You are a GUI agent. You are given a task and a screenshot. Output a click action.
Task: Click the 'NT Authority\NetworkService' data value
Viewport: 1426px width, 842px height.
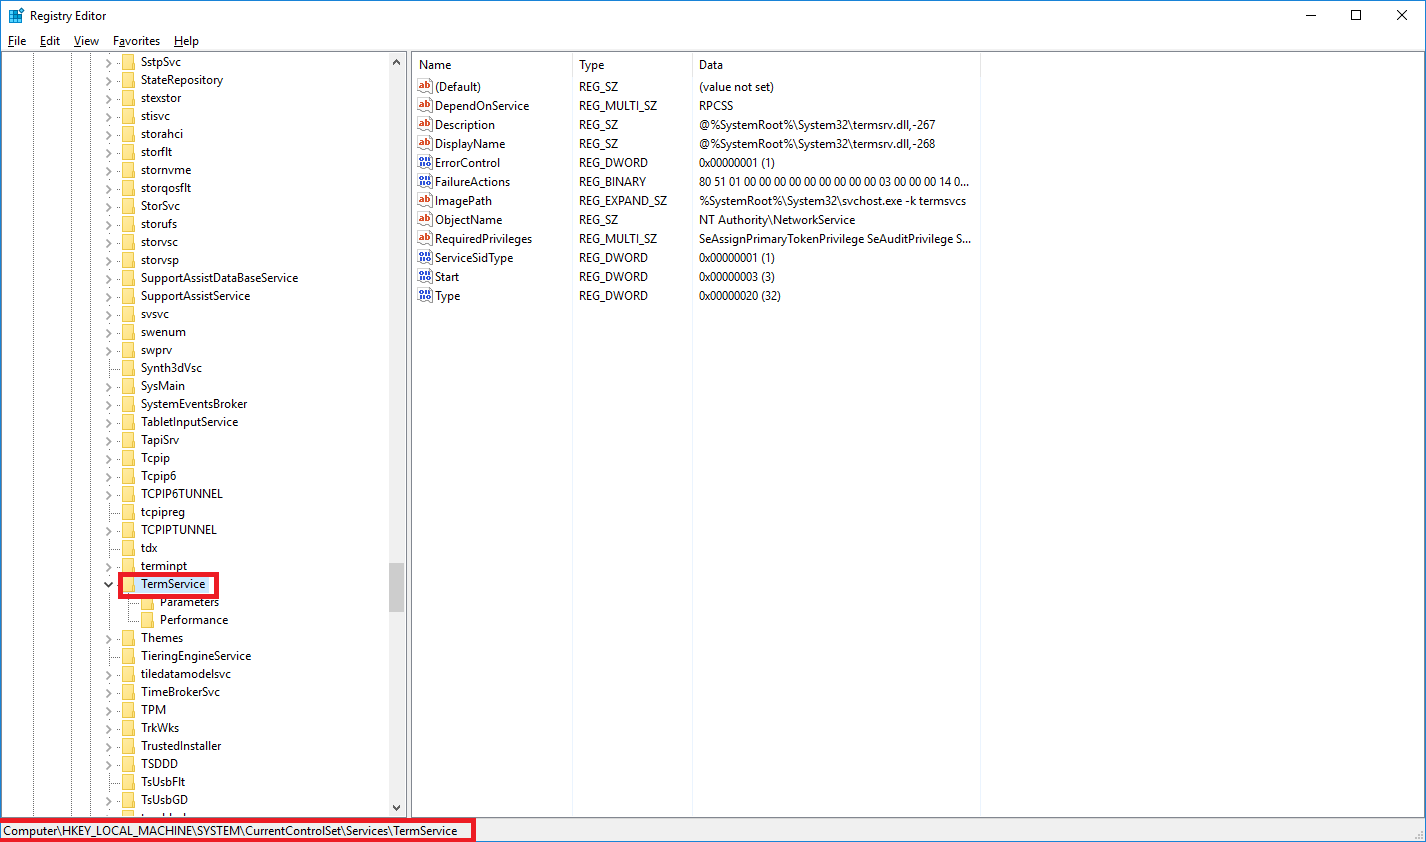[x=777, y=219]
